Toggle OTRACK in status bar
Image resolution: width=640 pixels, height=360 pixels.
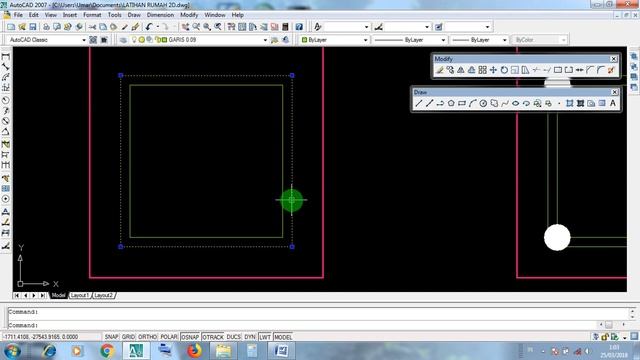coord(213,337)
